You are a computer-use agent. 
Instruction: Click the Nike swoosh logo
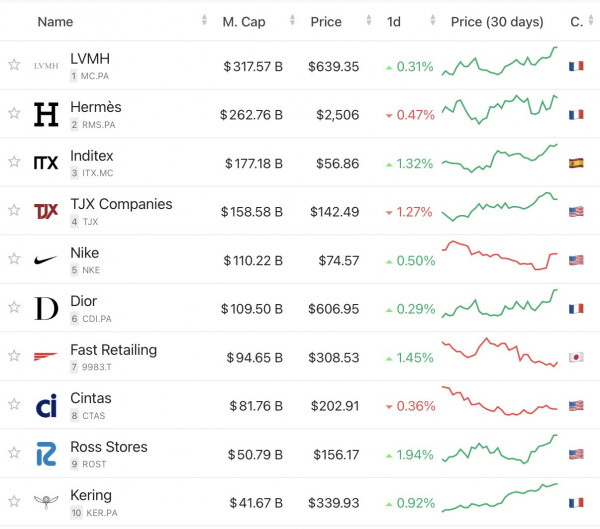click(46, 260)
